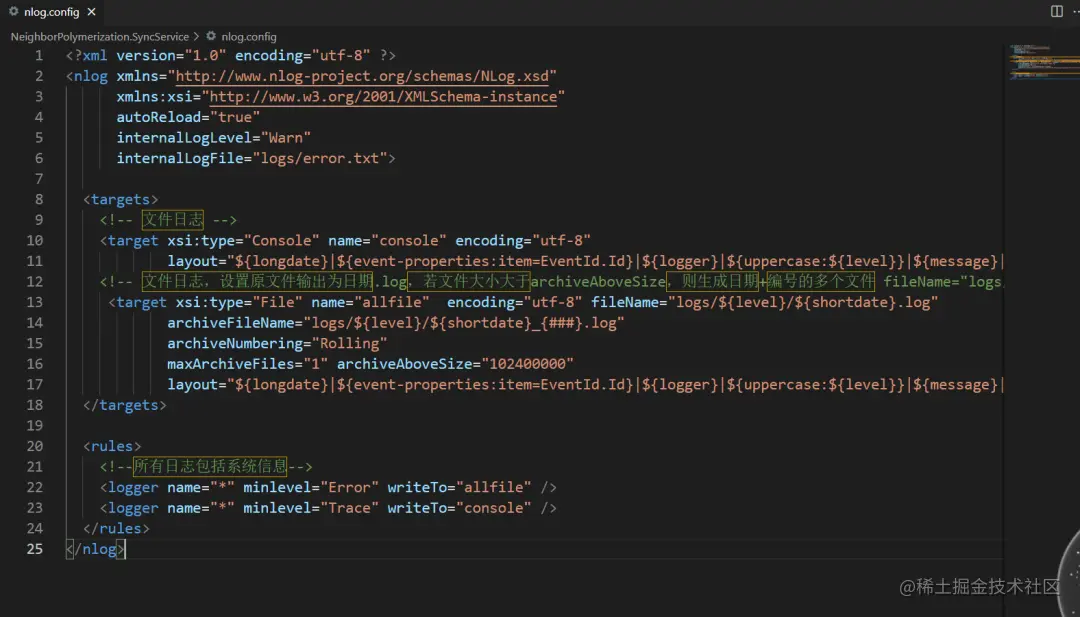Click line number 25 in gutter
The width and height of the screenshot is (1080, 617).
pos(35,549)
